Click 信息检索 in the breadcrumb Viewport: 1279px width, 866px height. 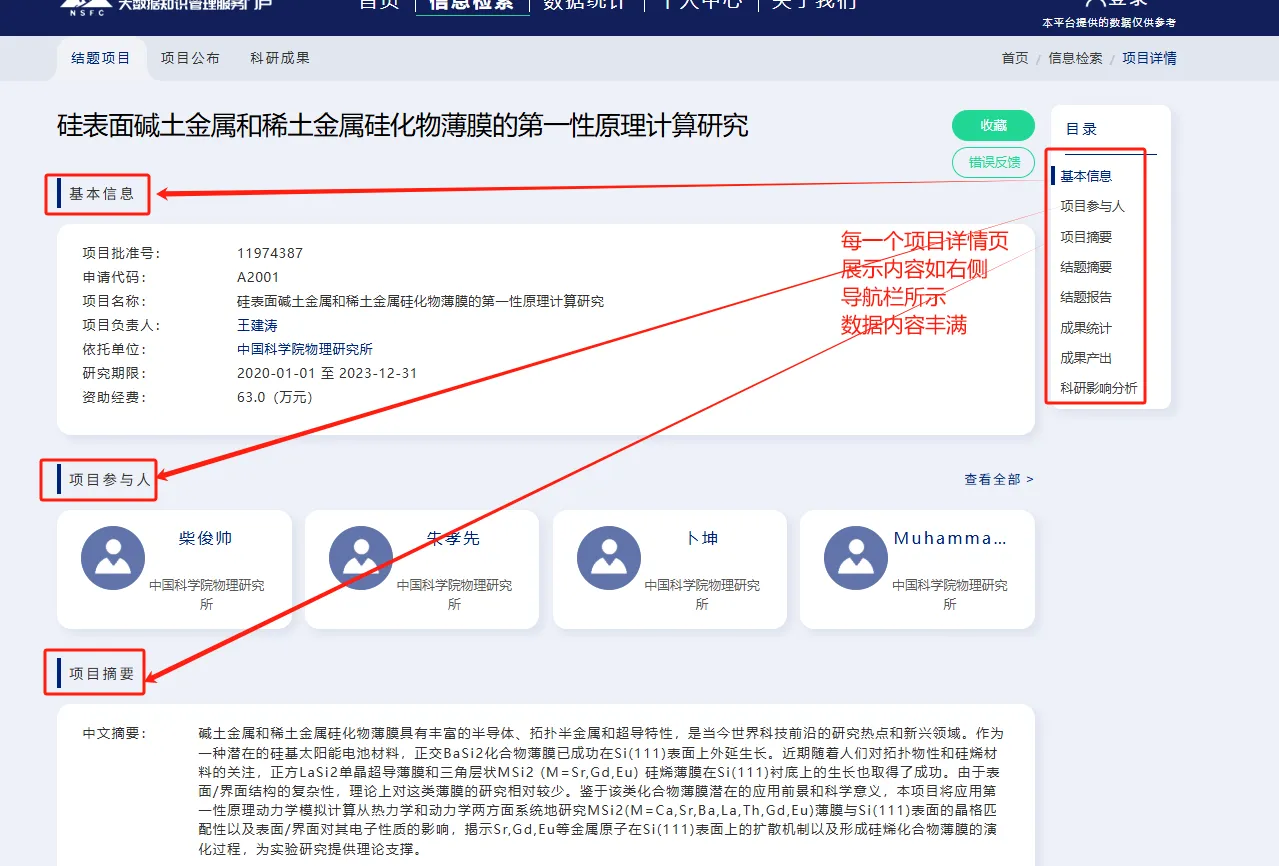click(x=1075, y=58)
